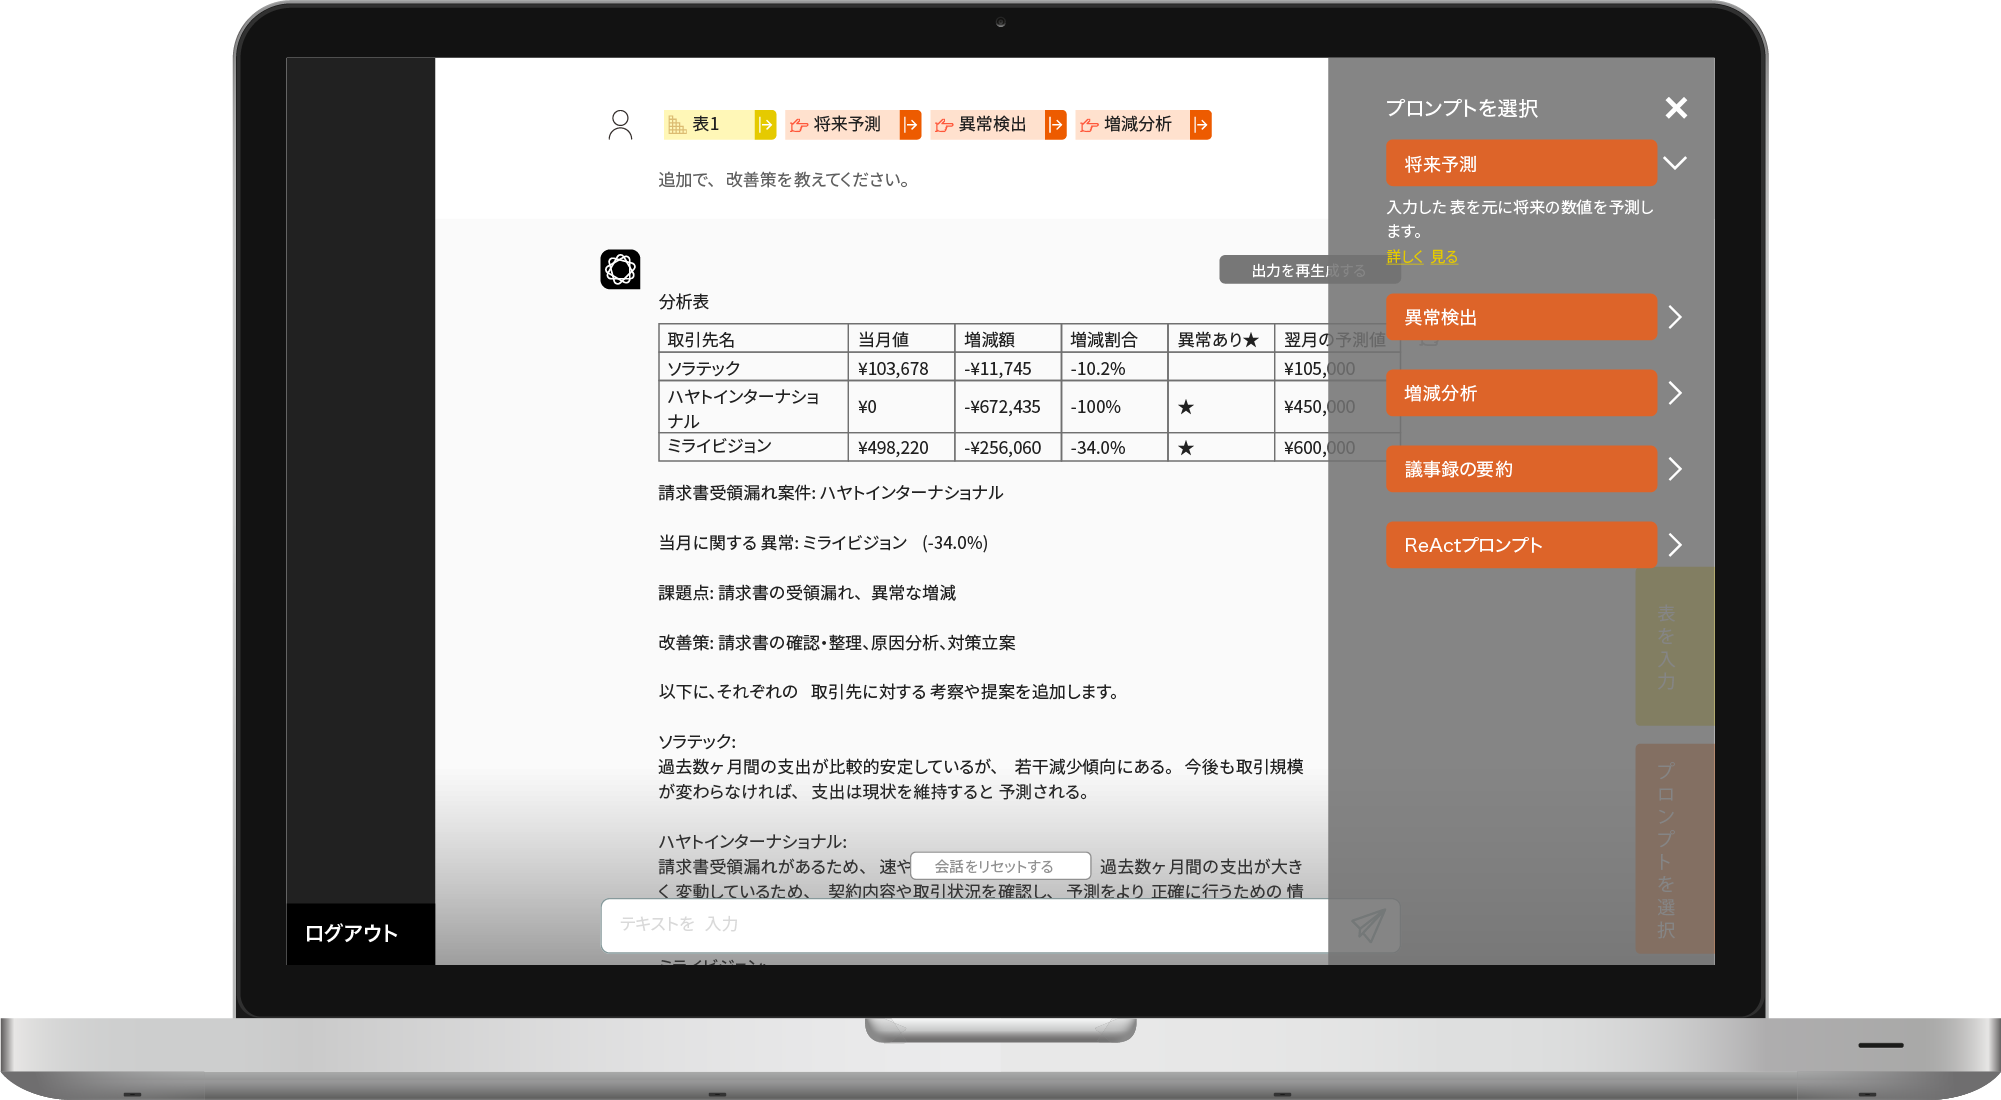Close the プロンプトを選択 panel
This screenshot has height=1100, width=2001.
[x=1676, y=108]
